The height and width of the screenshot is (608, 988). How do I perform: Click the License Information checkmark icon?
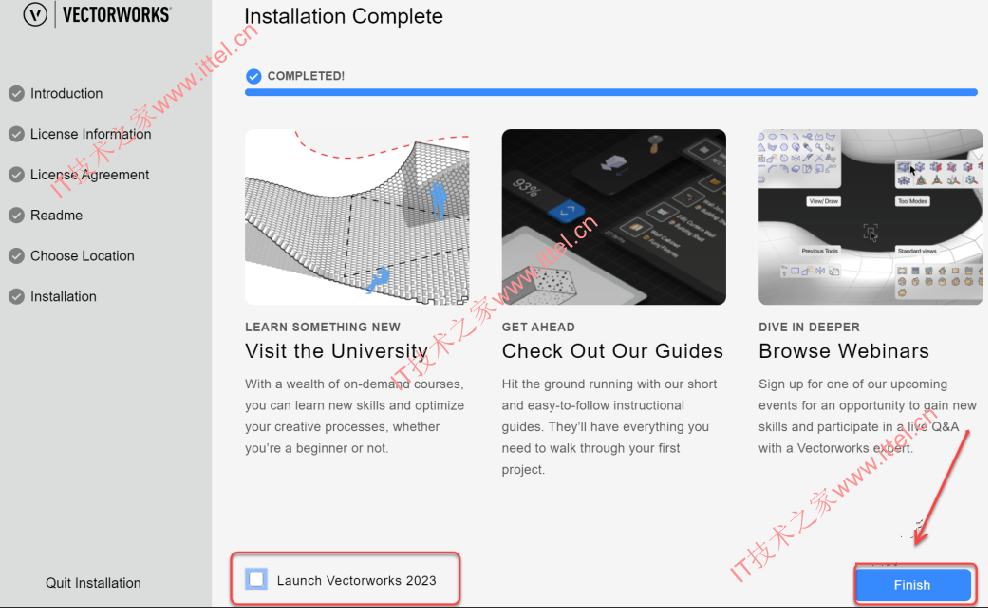(17, 134)
